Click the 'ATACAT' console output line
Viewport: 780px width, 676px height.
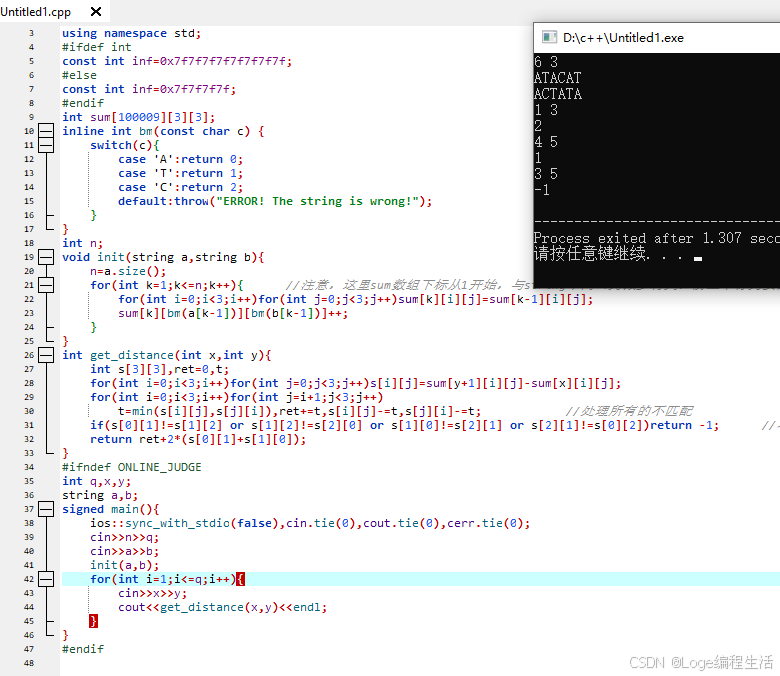[x=558, y=78]
